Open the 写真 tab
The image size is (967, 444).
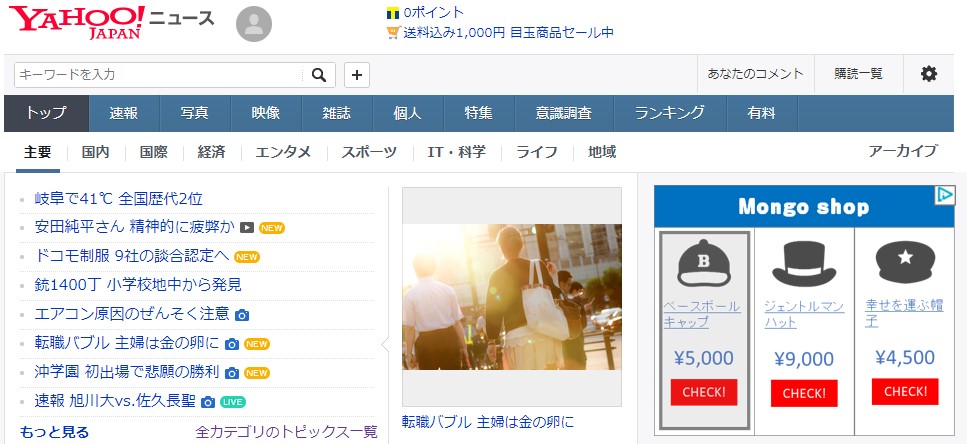(x=195, y=113)
